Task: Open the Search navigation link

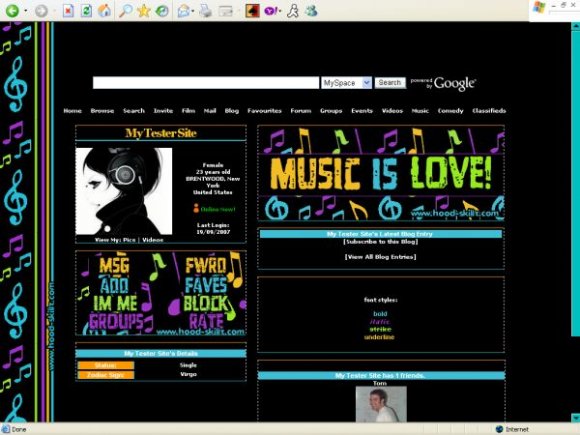Action: point(134,111)
